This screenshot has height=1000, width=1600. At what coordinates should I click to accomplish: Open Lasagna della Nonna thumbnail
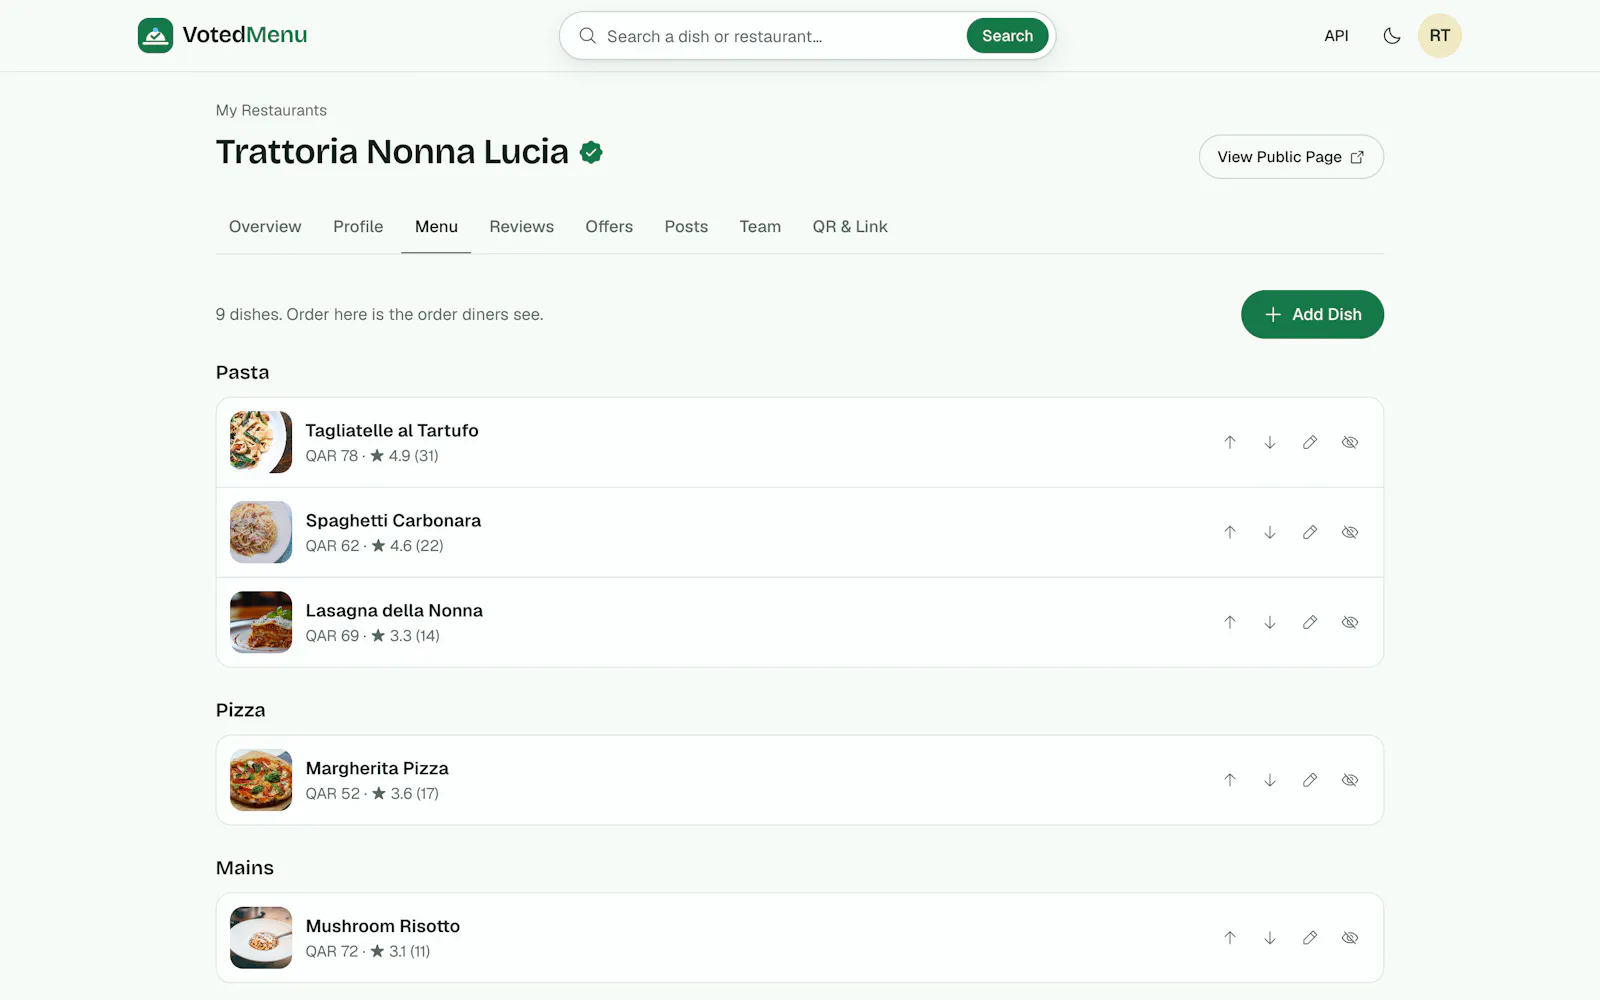click(x=261, y=622)
